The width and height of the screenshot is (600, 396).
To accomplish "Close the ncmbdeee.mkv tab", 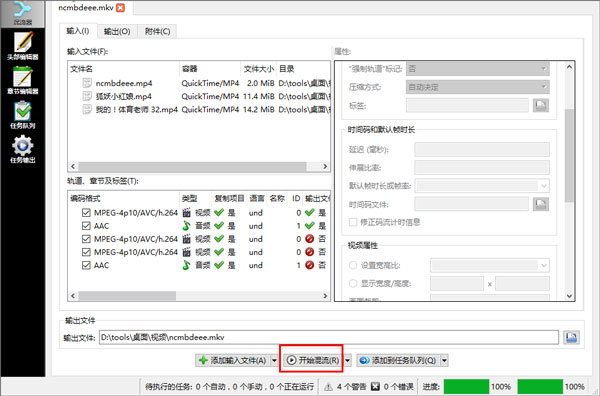I will coord(120,8).
